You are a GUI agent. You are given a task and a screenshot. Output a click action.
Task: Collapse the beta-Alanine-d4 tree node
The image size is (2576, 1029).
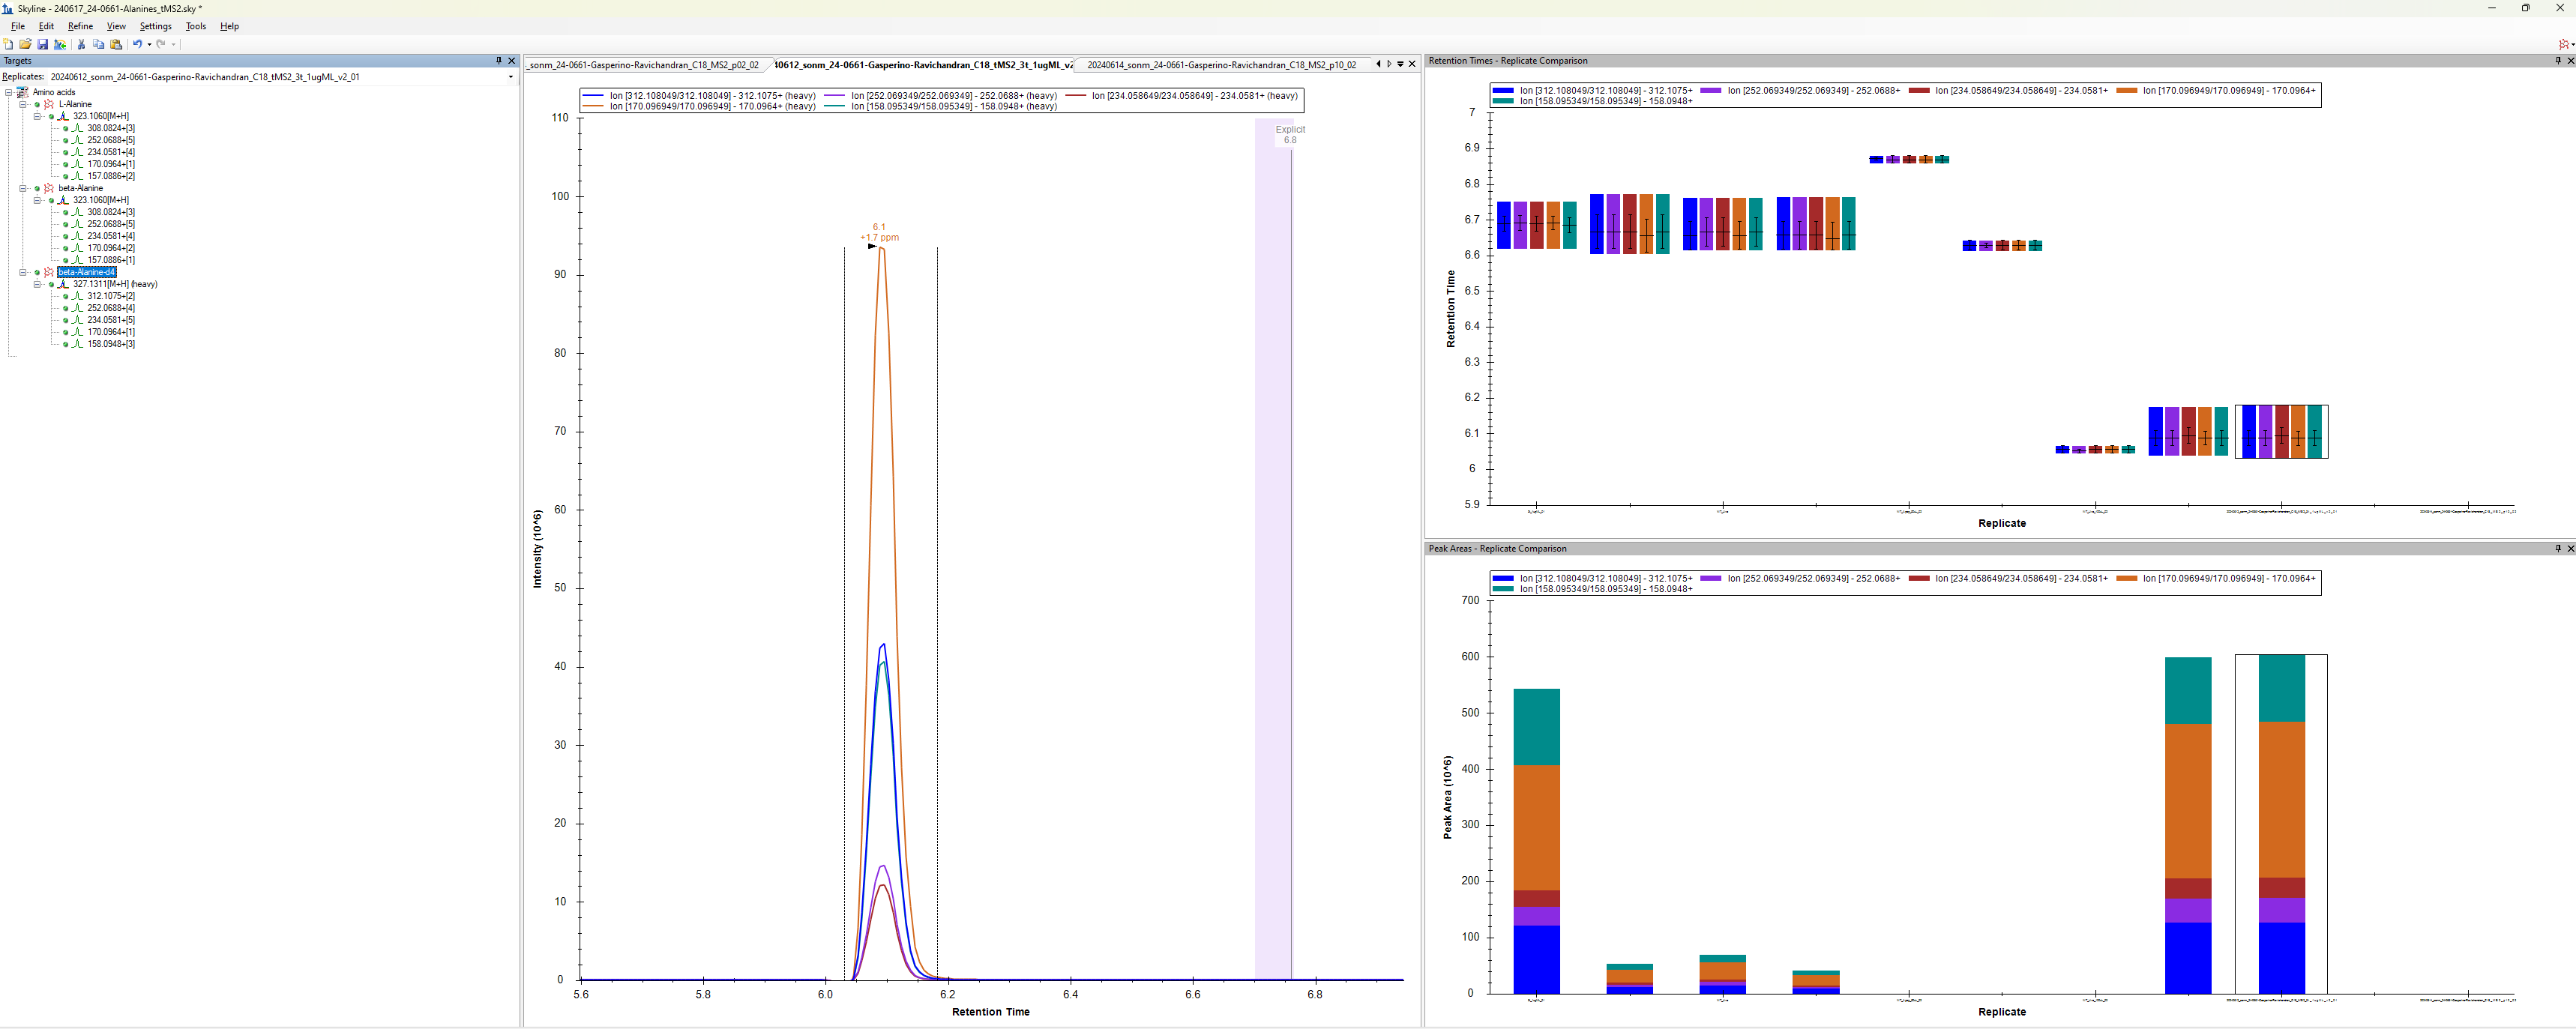23,272
